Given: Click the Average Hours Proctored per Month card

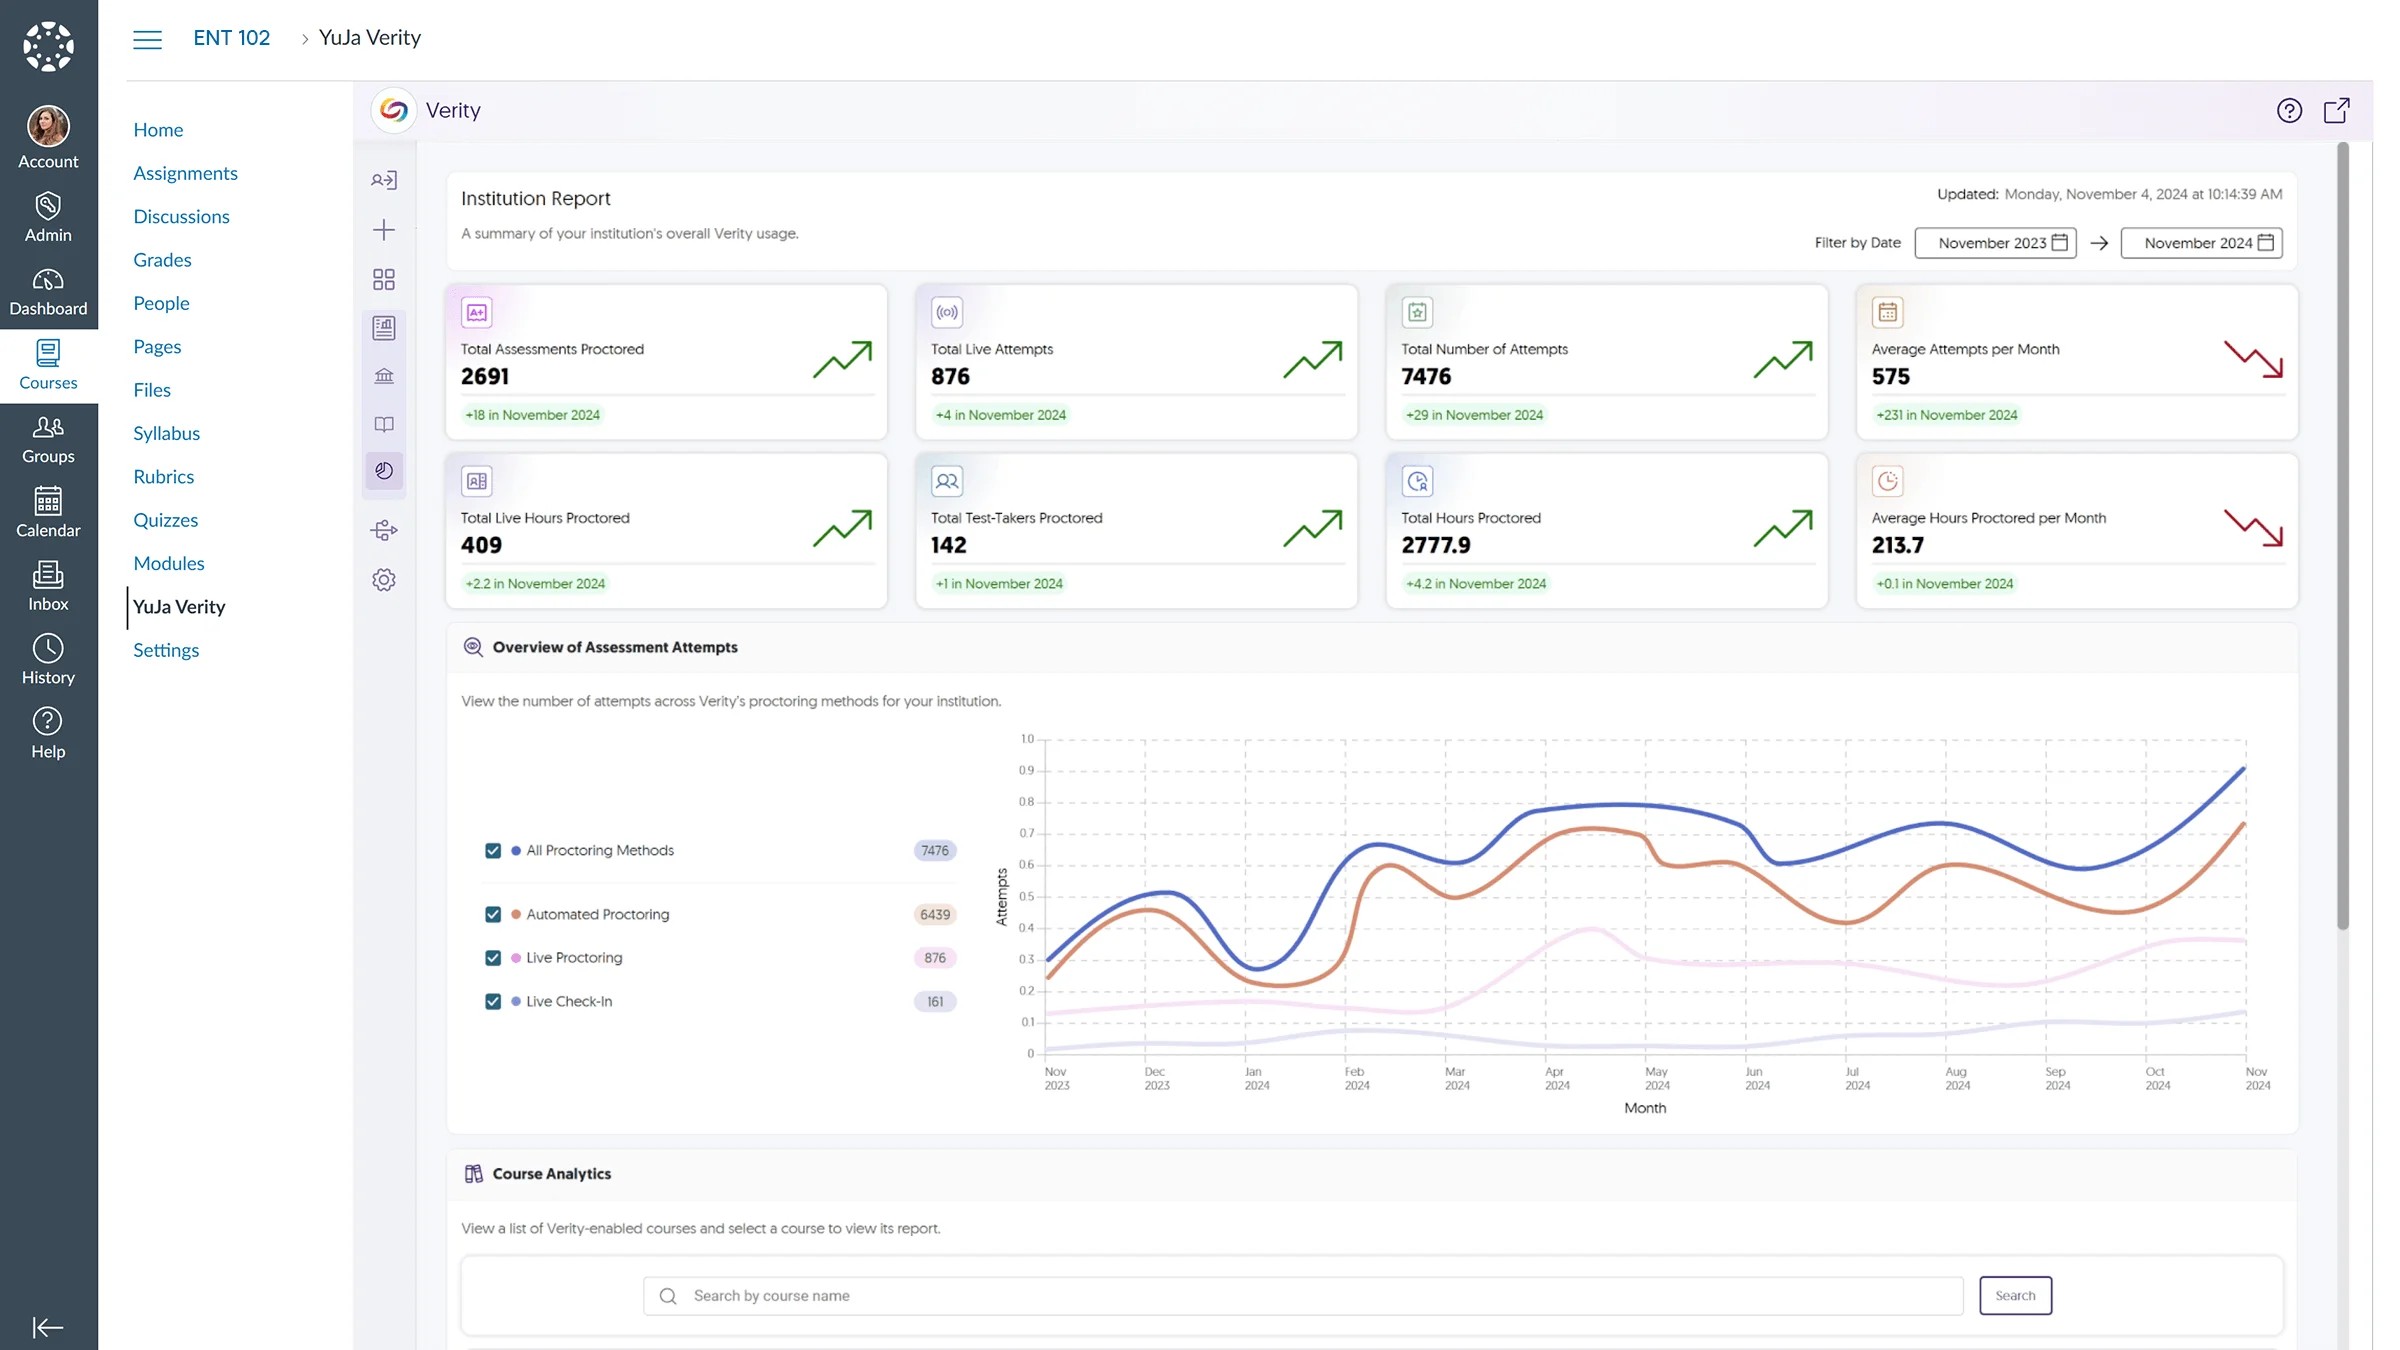Looking at the screenshot, I should point(2077,531).
